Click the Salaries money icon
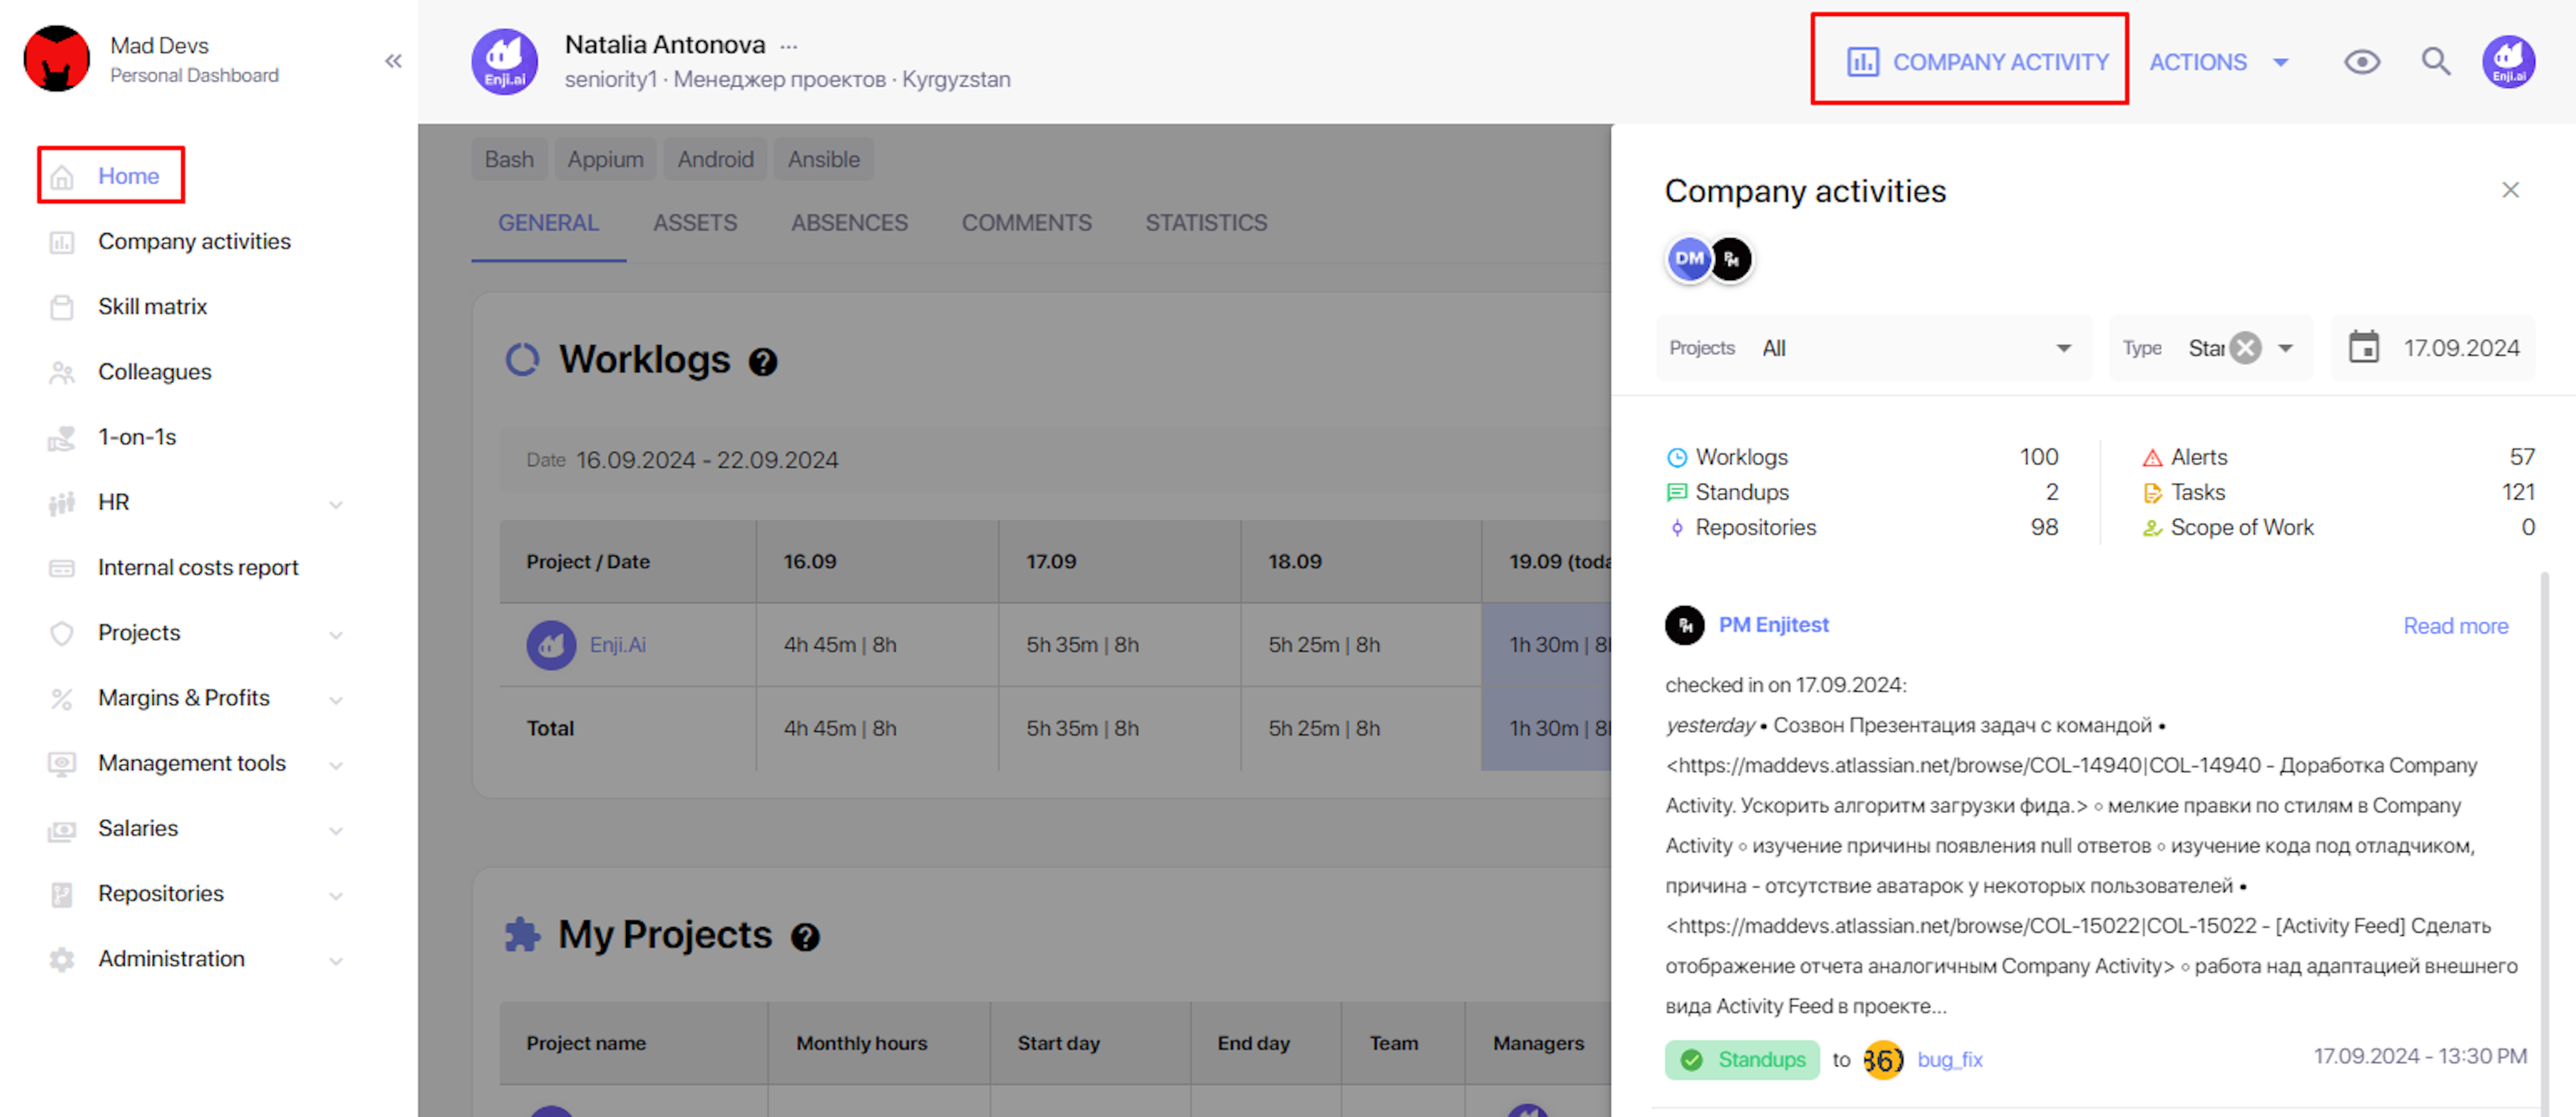This screenshot has width=2576, height=1117. (62, 829)
